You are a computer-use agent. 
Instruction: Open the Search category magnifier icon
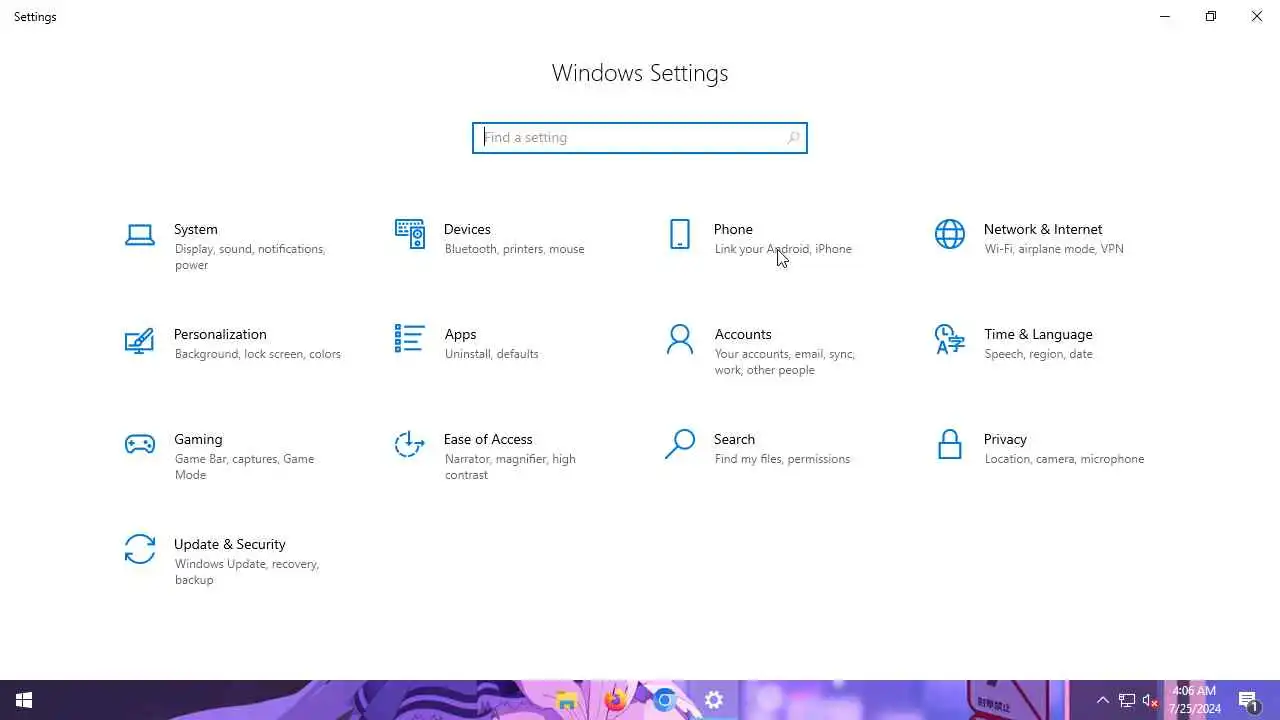click(680, 444)
